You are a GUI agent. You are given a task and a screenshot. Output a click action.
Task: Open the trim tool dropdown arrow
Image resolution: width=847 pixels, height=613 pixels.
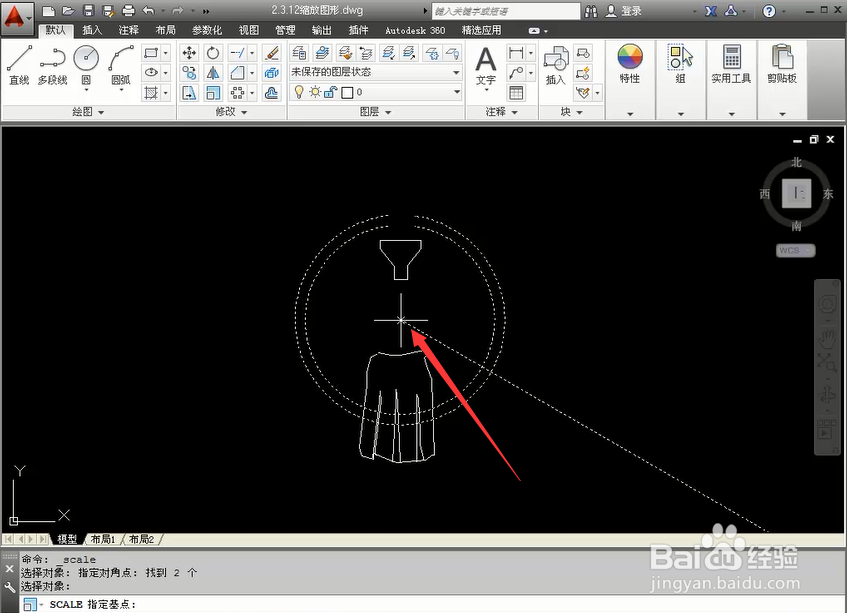coord(252,53)
